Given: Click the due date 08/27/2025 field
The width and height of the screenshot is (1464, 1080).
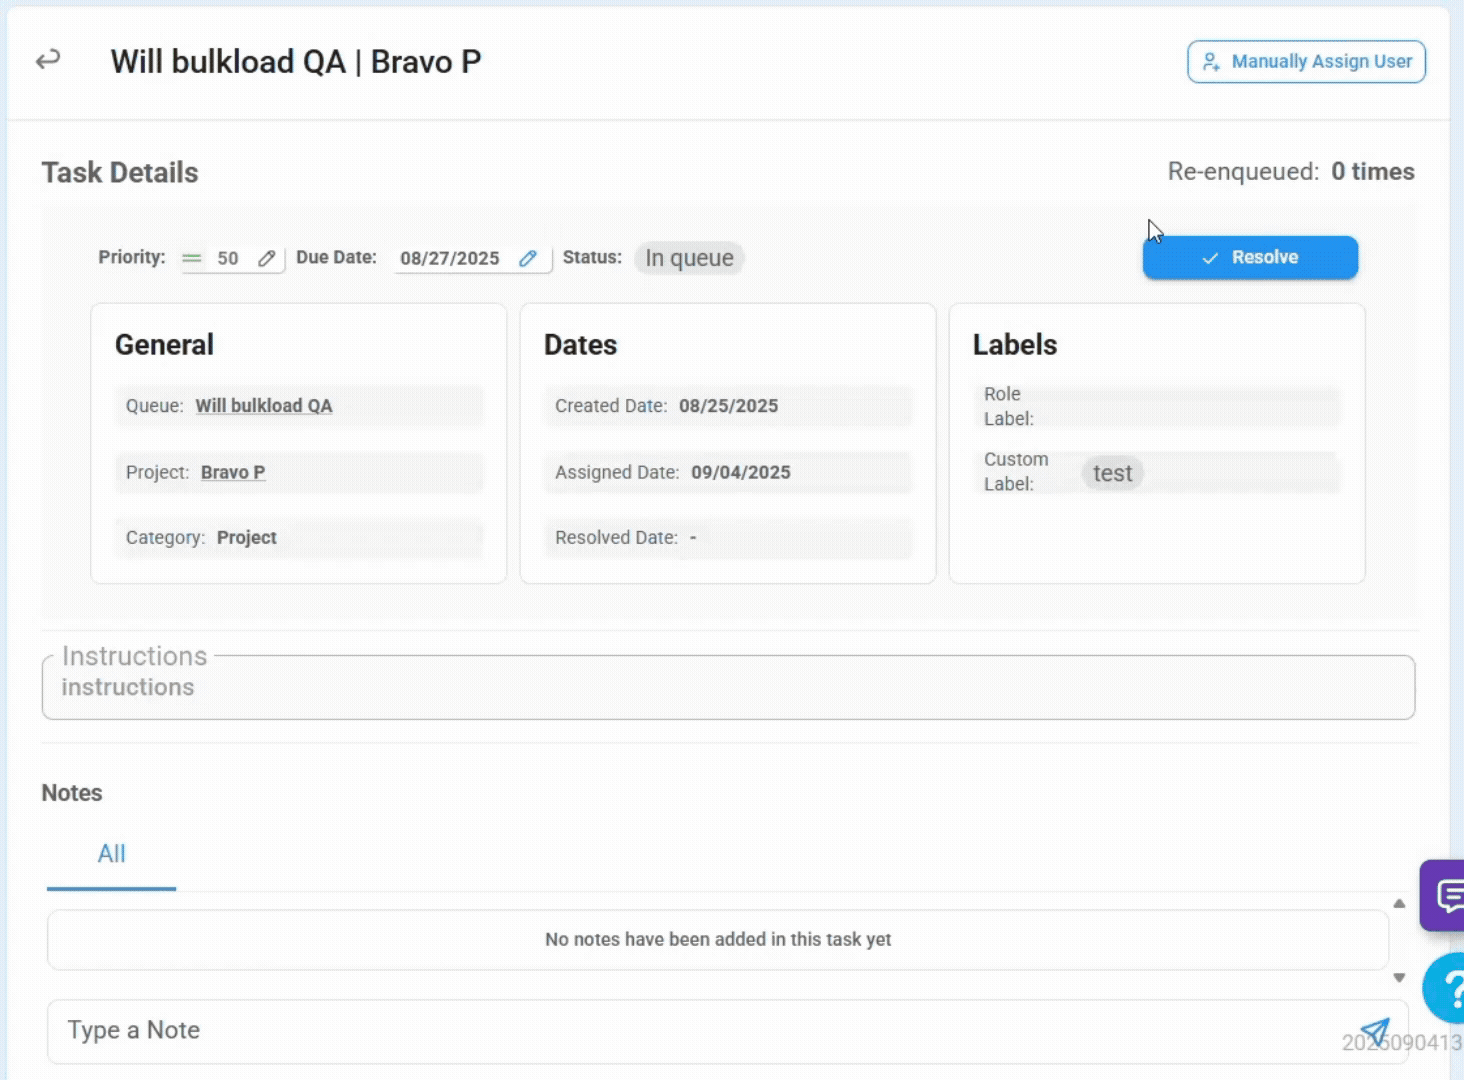Looking at the screenshot, I should (x=450, y=259).
